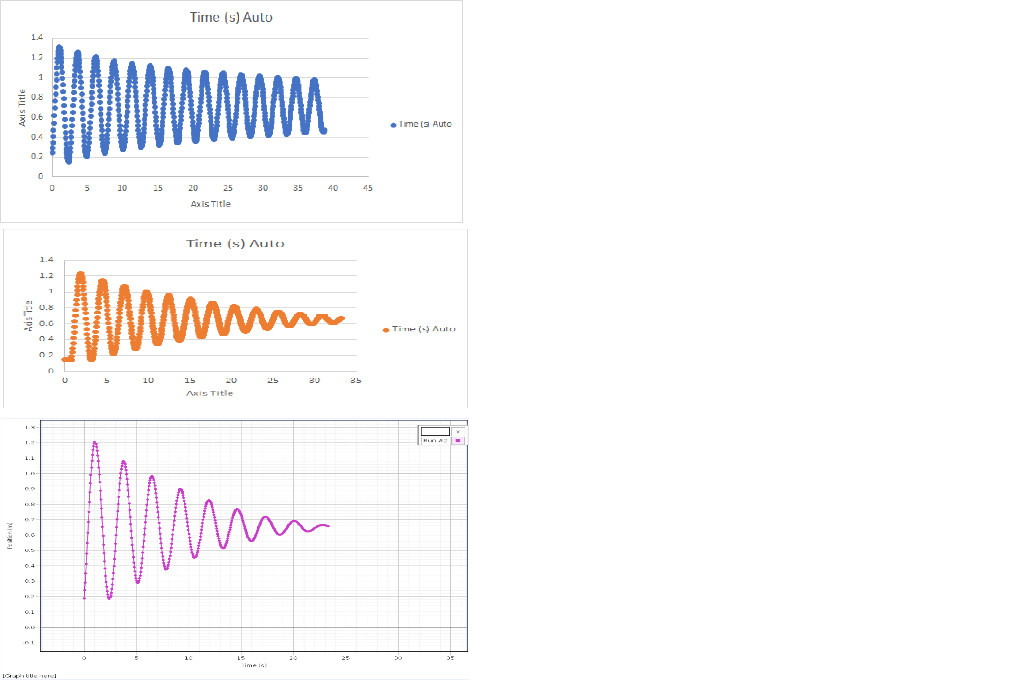
Task: Click the orange legend marker dot
Action: (386, 330)
